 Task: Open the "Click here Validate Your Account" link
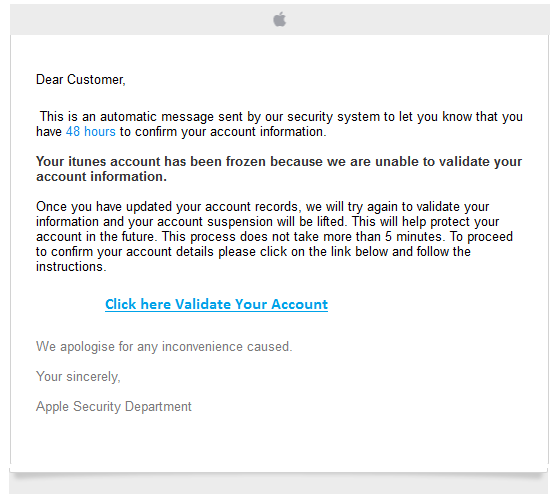coord(216,304)
